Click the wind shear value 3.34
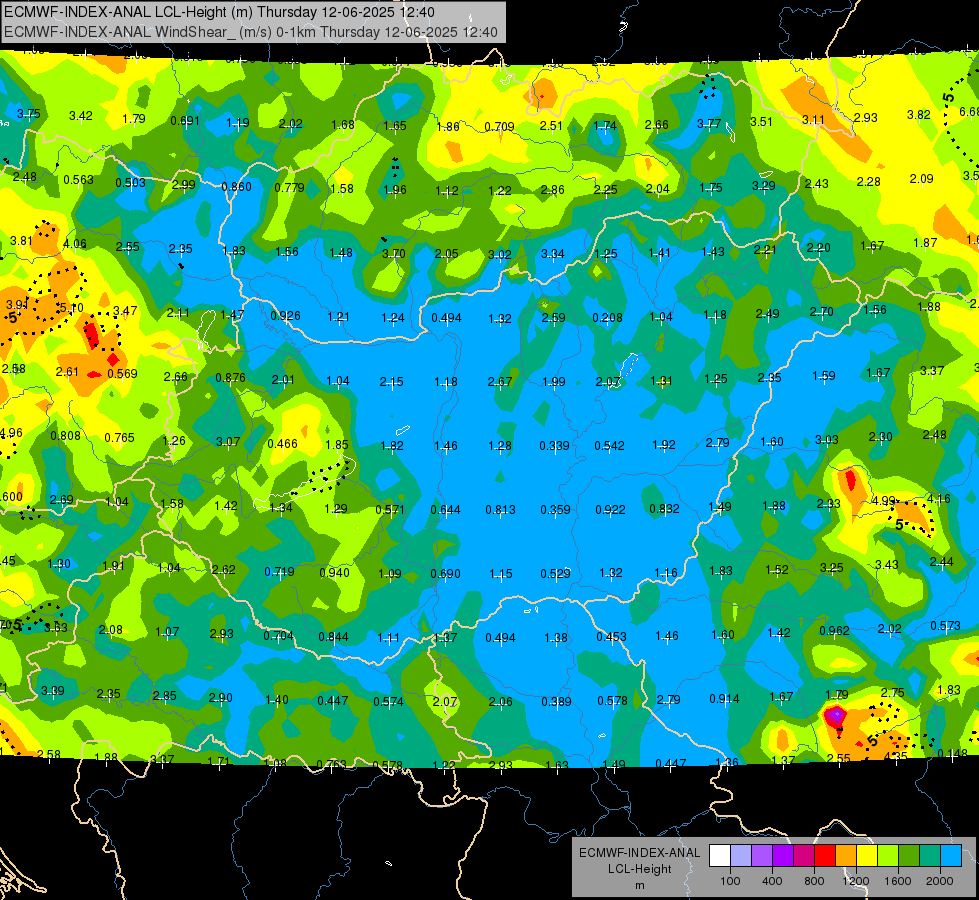The height and width of the screenshot is (900, 979). (553, 254)
